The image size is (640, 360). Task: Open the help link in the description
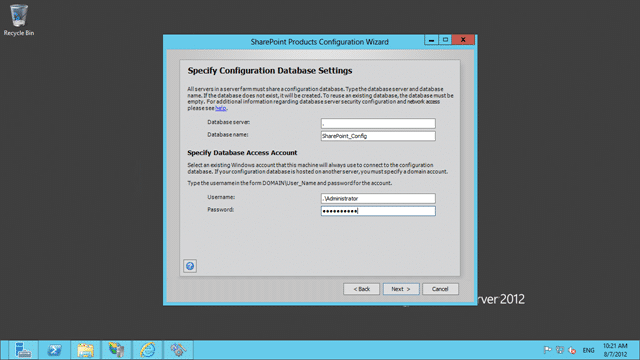220,108
